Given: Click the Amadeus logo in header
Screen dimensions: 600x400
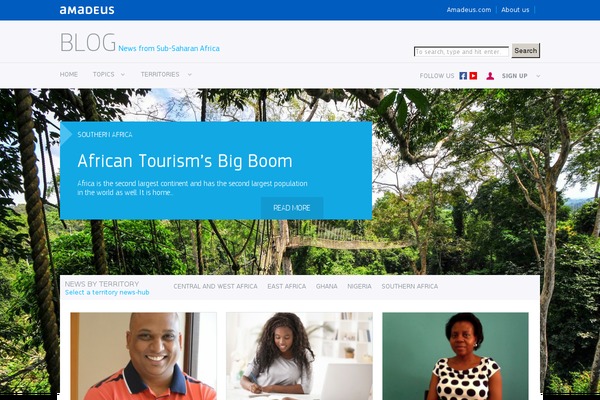Looking at the screenshot, I should click(x=87, y=10).
